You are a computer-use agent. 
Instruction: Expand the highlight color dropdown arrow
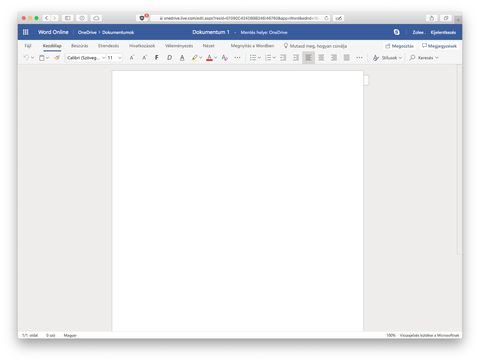(201, 58)
